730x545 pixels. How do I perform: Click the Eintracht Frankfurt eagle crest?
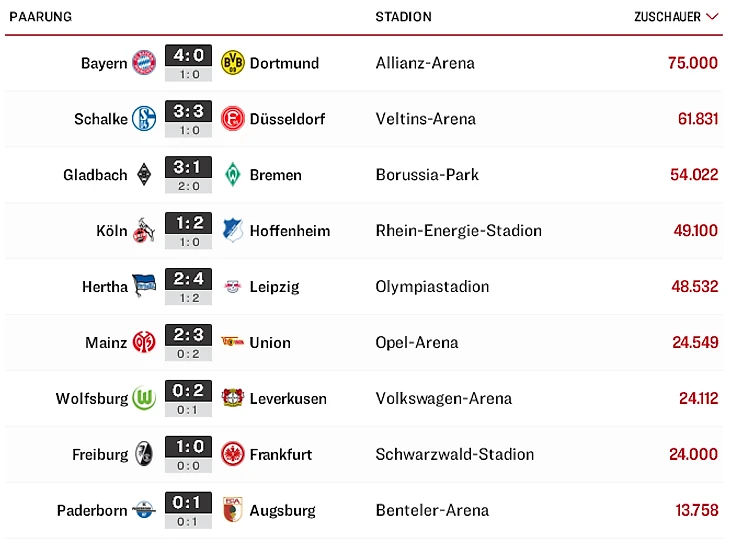click(x=232, y=454)
